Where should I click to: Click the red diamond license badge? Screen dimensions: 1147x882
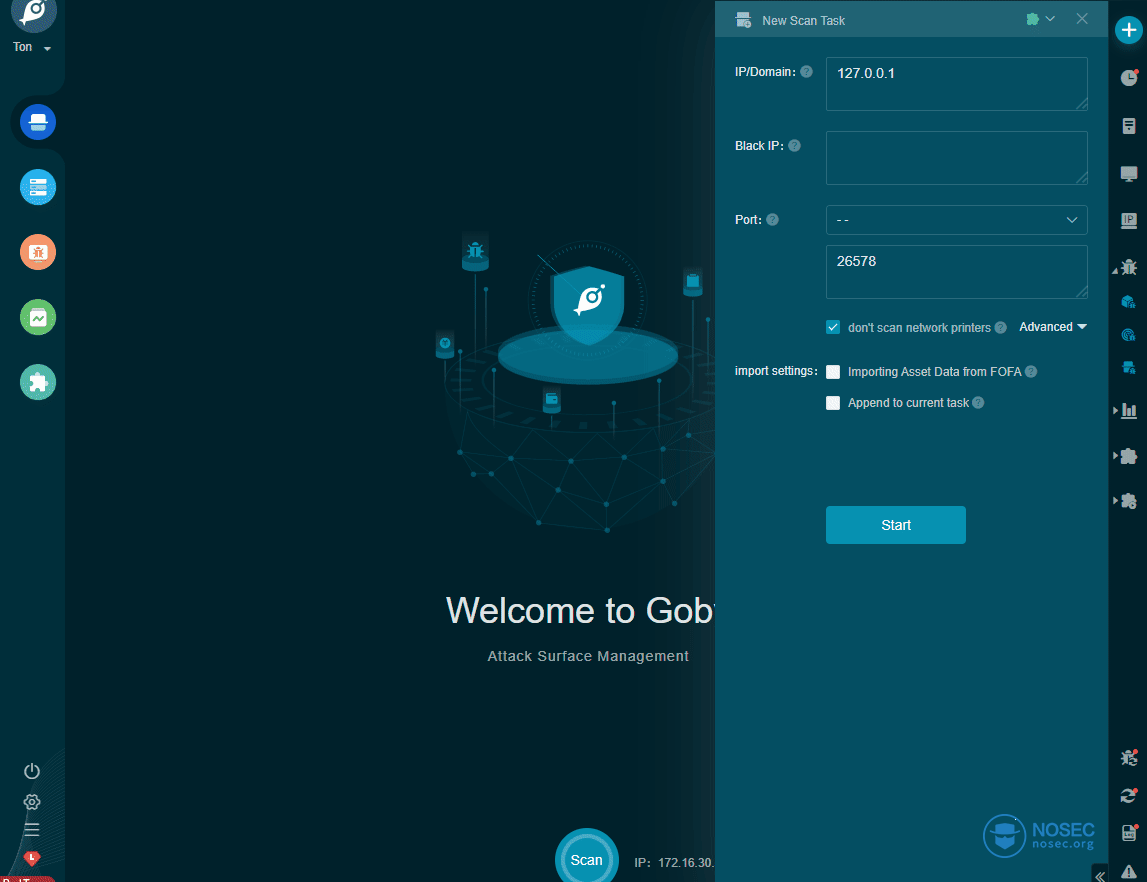31,857
